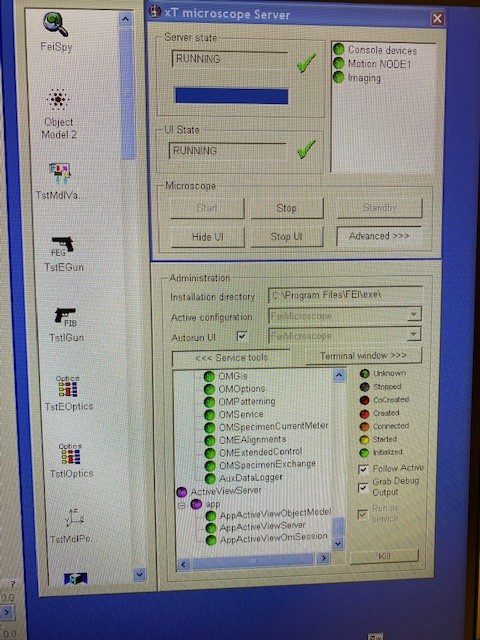Open the Object Model 2 icon
Viewport: 480px width, 640px height.
point(58,100)
